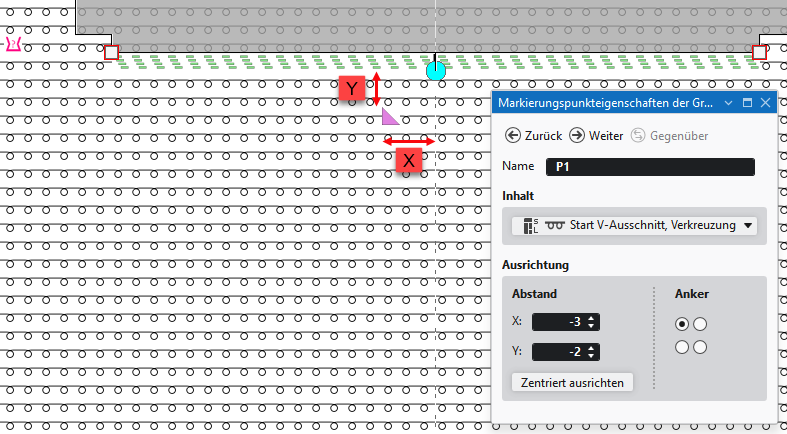The height and width of the screenshot is (434, 787).
Task: Click the pink triangle marker on canvas
Action: [x=388, y=118]
